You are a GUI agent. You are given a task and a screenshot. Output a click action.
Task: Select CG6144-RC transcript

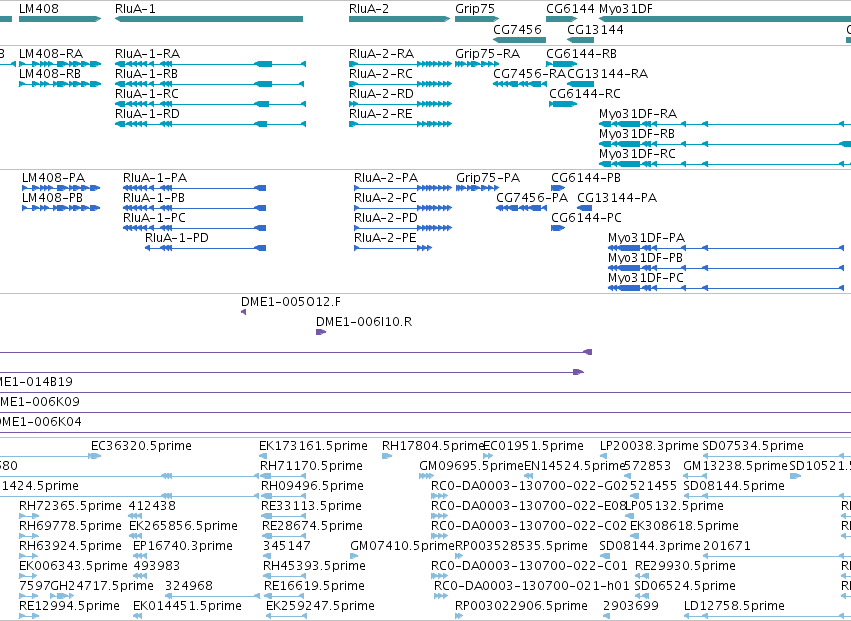click(x=563, y=104)
